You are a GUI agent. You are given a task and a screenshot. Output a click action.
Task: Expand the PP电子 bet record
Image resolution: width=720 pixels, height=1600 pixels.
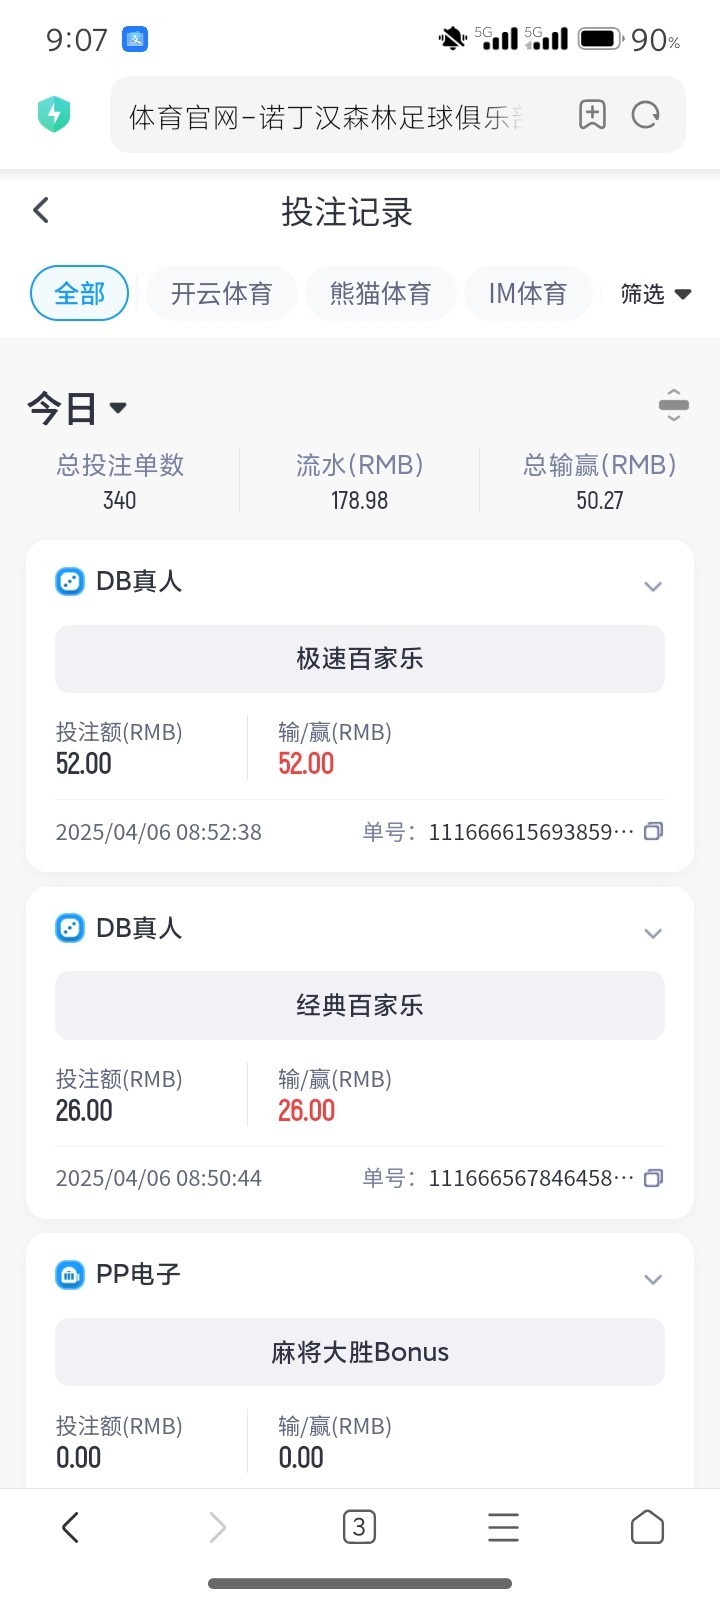pos(653,1279)
